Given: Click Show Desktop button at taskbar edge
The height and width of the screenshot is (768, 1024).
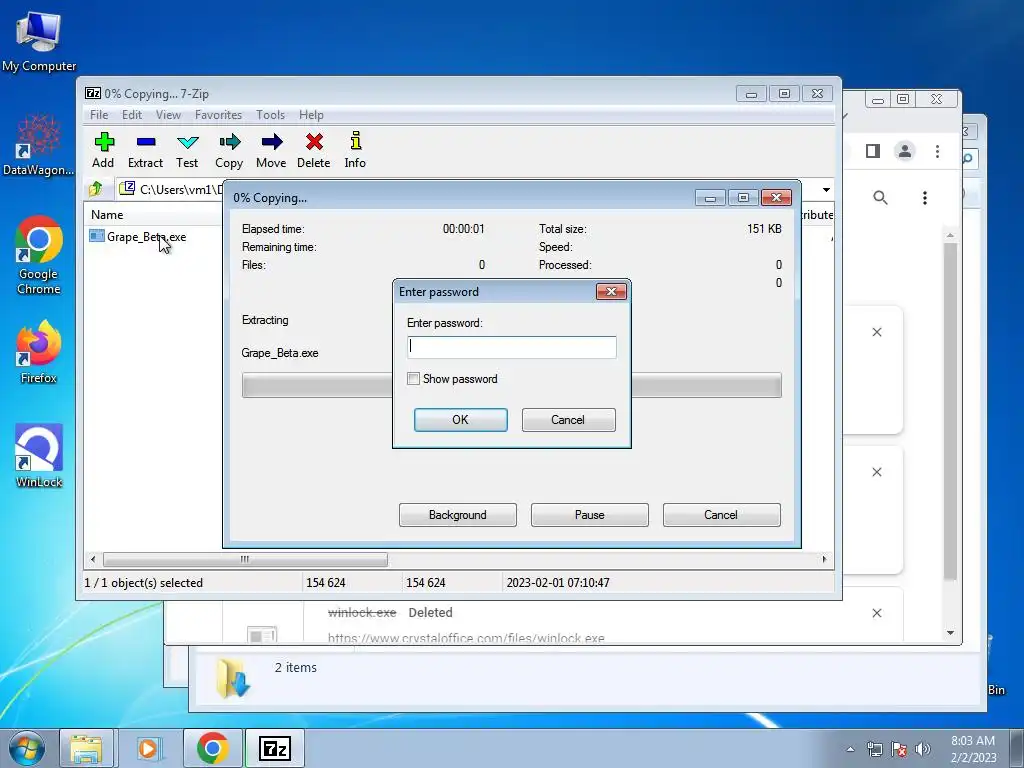Looking at the screenshot, I should pyautogui.click(x=1017, y=748).
